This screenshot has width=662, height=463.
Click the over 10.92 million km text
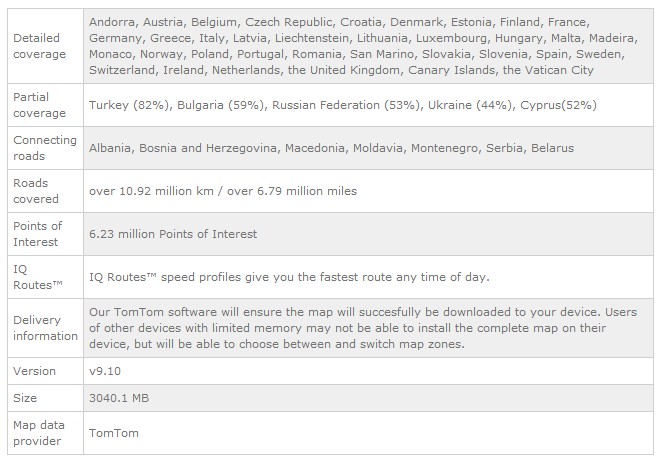tap(151, 191)
